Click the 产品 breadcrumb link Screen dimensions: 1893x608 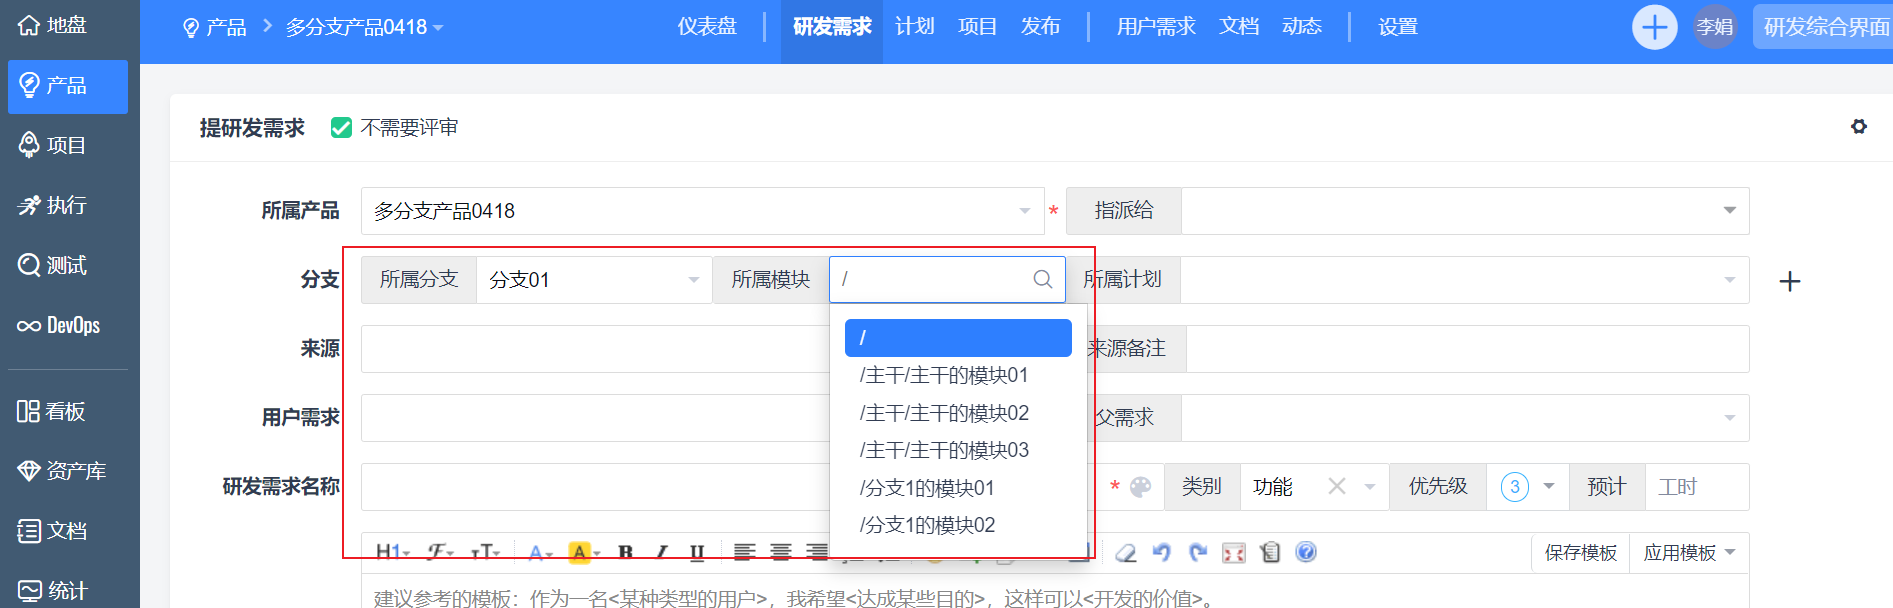pos(215,27)
